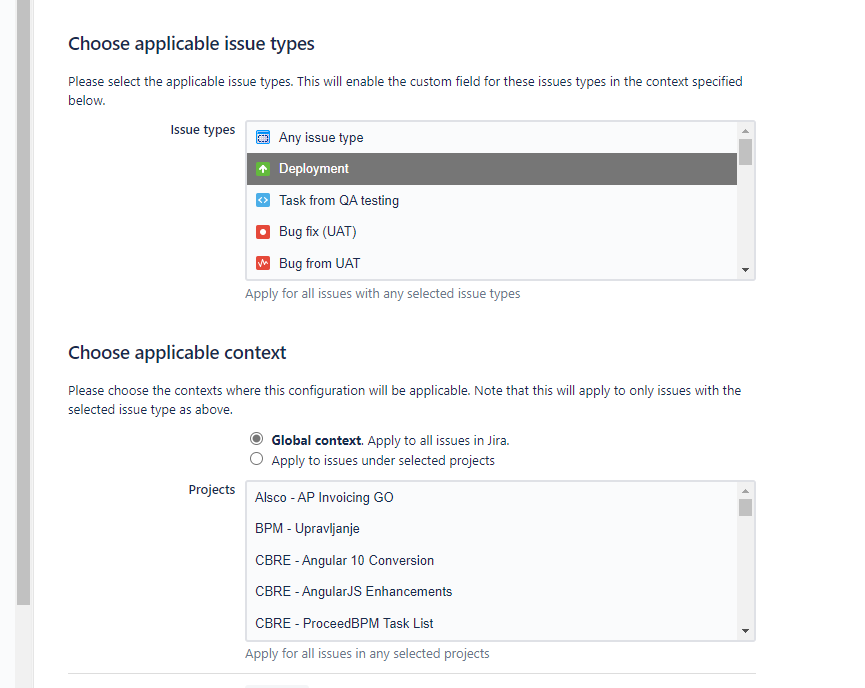Choose the Global context radio button
Screen dimensions: 865x688
click(257, 439)
